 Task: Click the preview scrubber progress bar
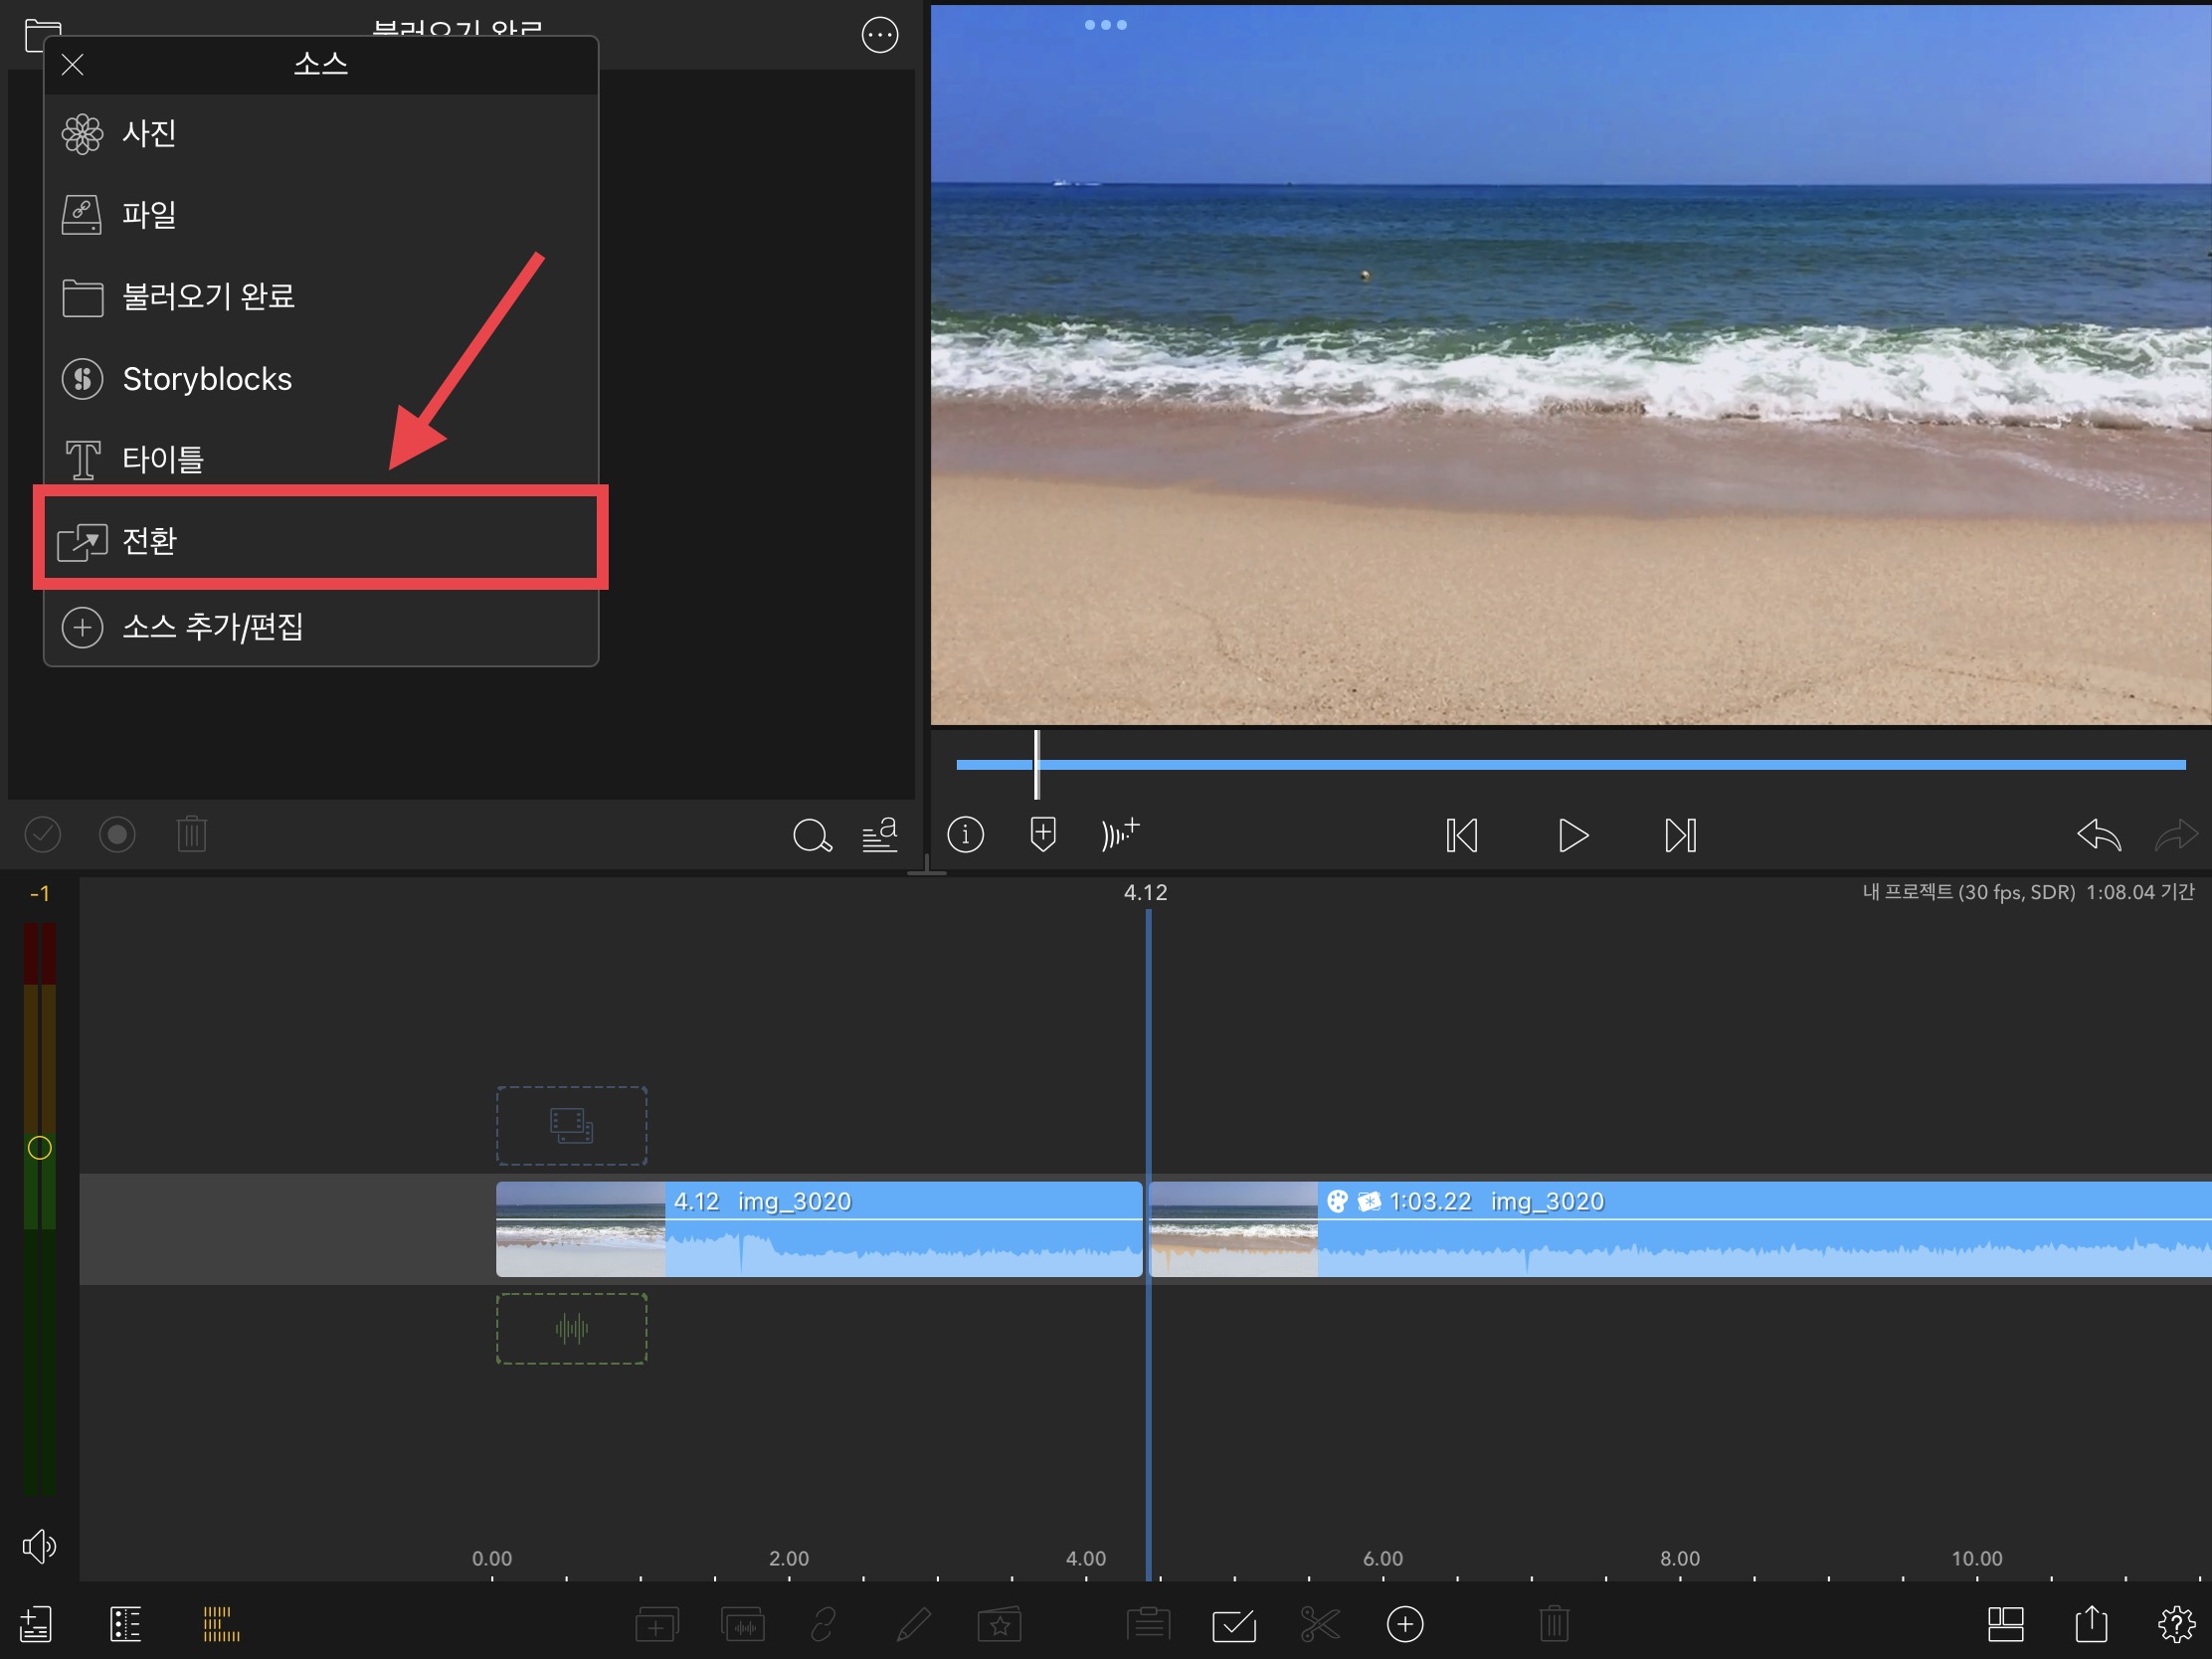coord(1570,765)
